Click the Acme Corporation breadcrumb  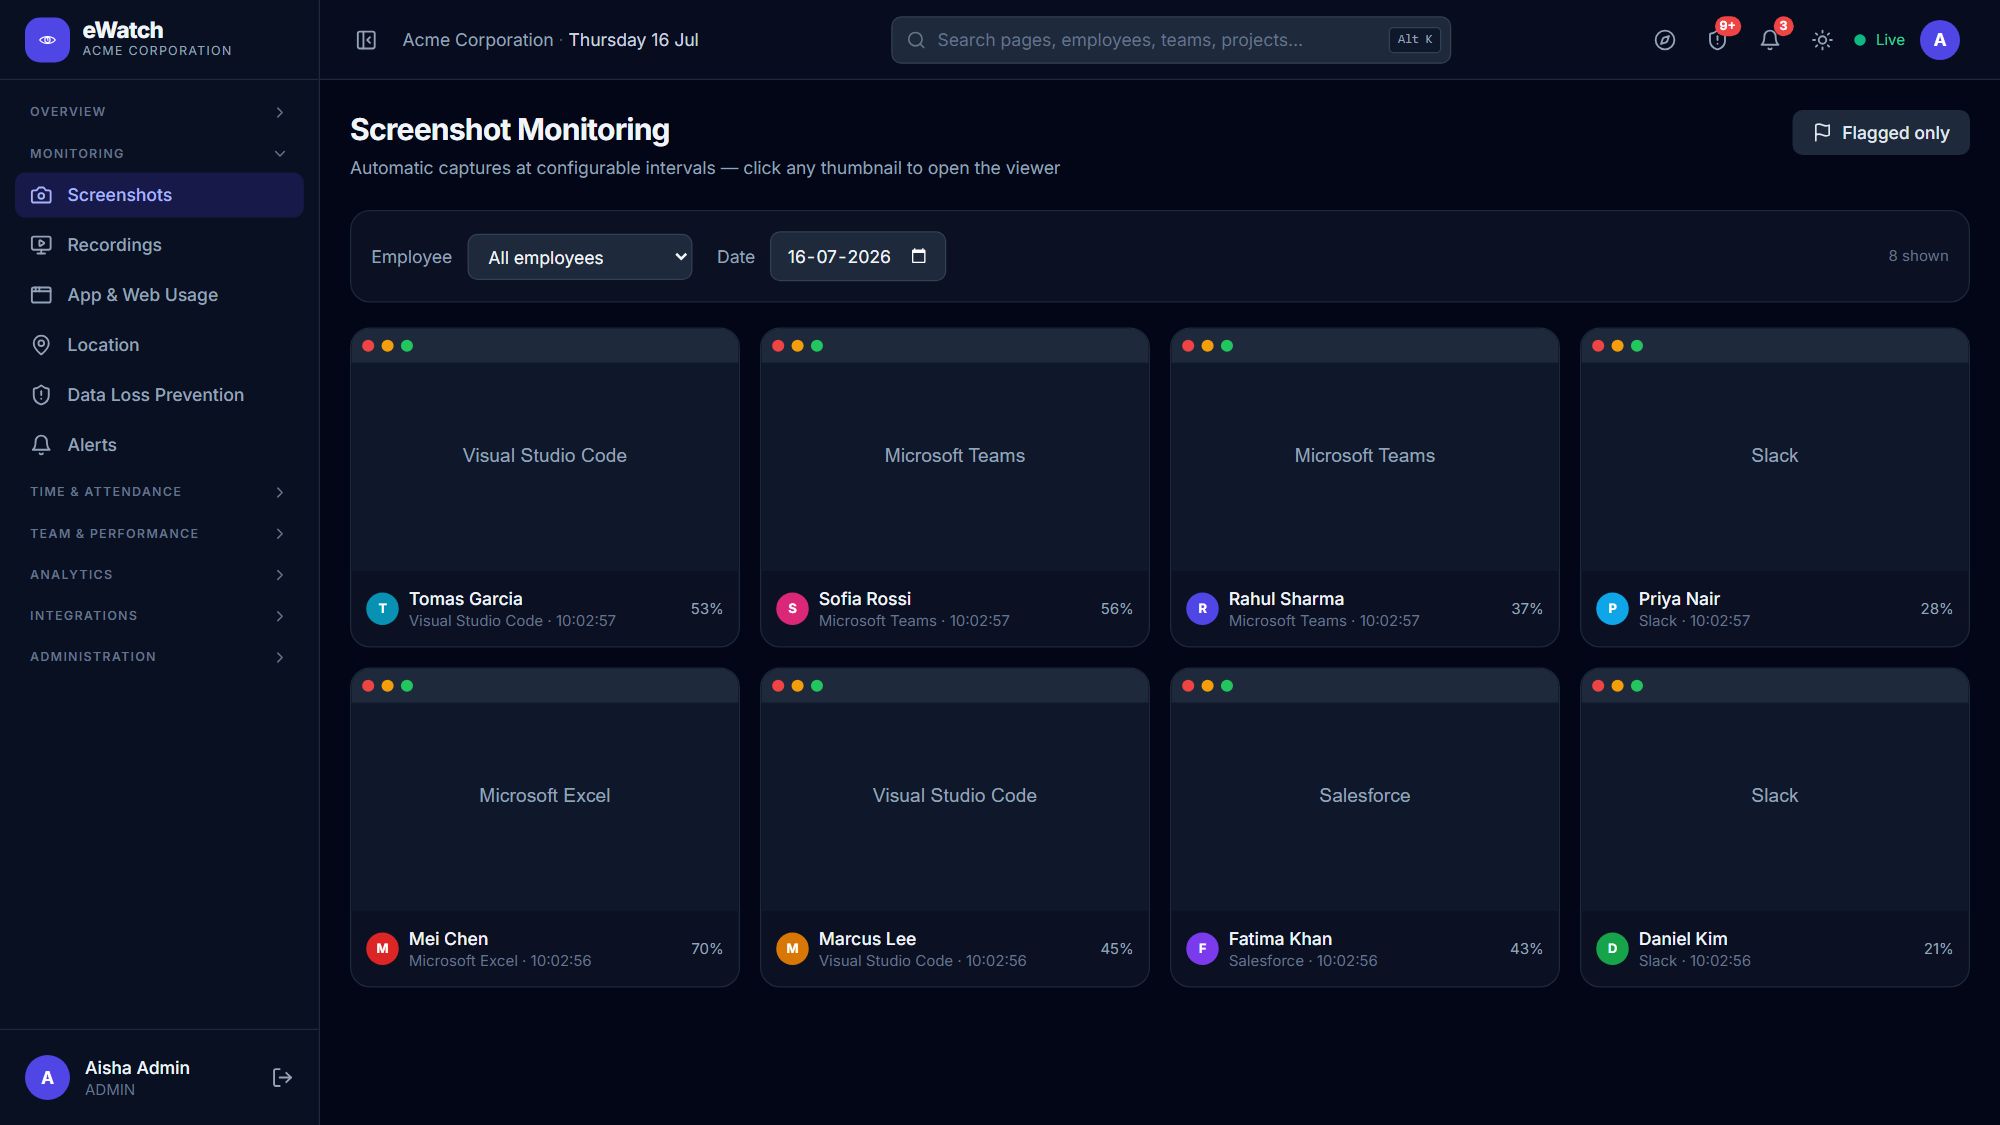pyautogui.click(x=478, y=40)
